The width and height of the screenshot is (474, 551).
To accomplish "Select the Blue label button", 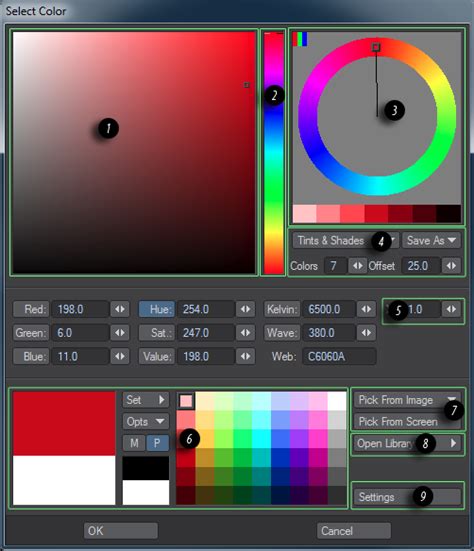I will (31, 356).
